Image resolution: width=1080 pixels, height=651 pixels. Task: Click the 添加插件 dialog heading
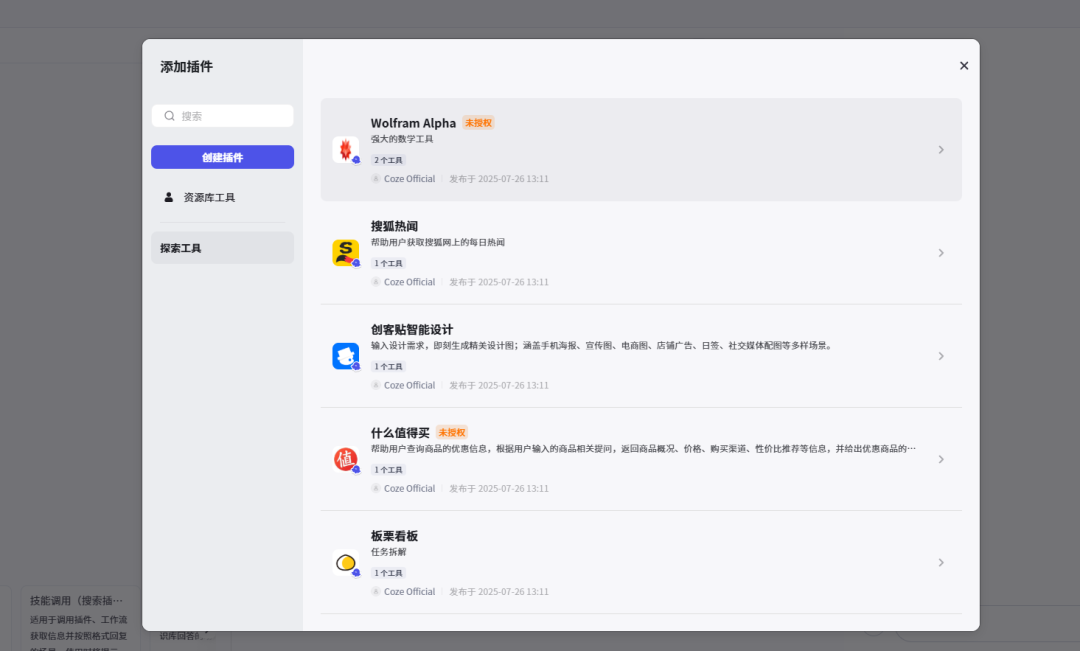pos(187,67)
